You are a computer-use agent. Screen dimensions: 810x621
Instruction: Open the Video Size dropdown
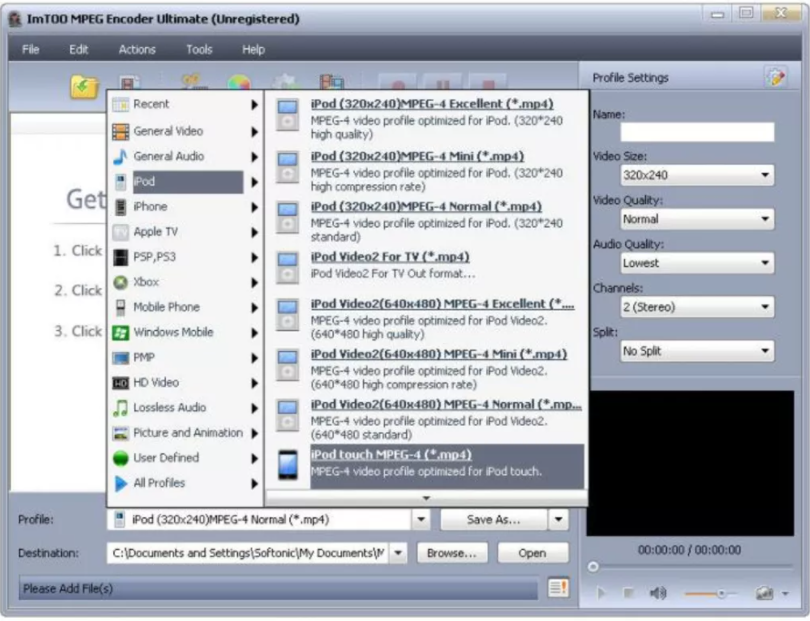(x=697, y=175)
